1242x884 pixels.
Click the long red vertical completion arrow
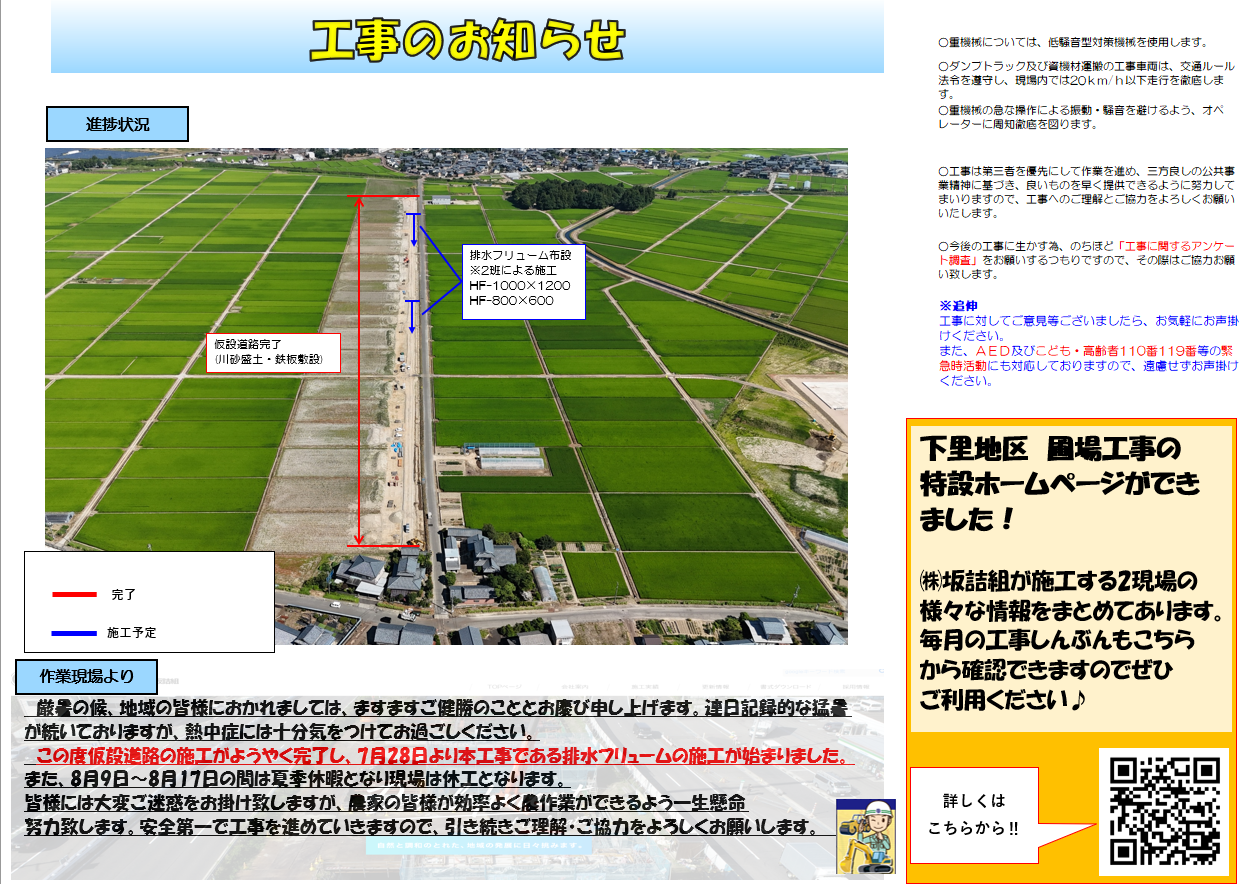pos(358,370)
